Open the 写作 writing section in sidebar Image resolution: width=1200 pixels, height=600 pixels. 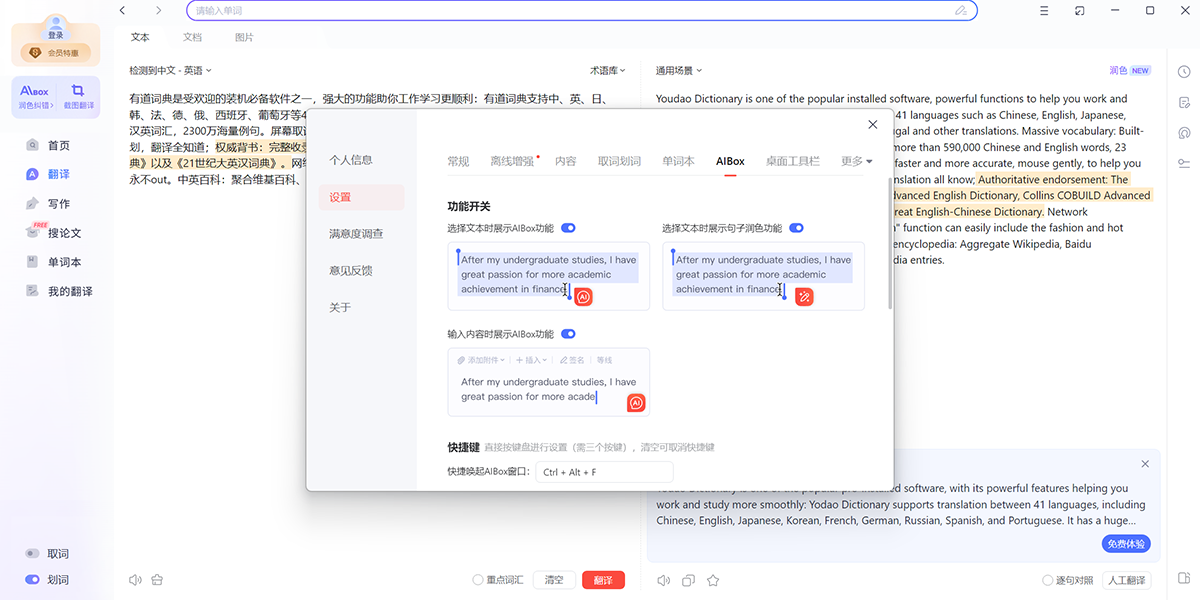click(58, 204)
